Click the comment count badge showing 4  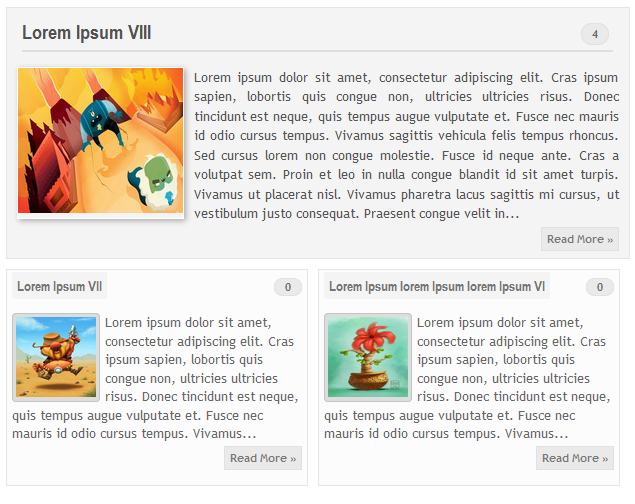coord(595,34)
